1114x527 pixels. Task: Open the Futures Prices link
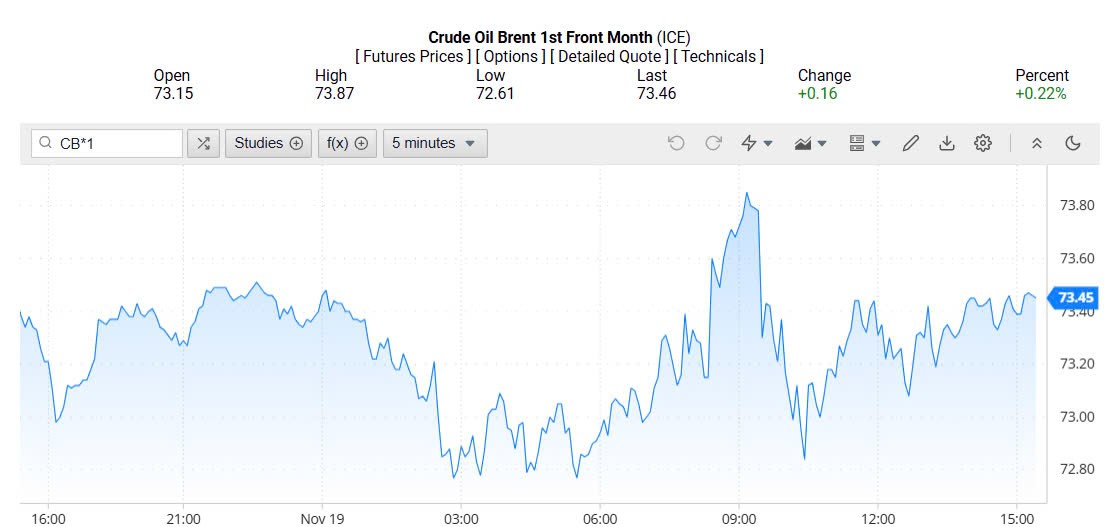click(413, 57)
